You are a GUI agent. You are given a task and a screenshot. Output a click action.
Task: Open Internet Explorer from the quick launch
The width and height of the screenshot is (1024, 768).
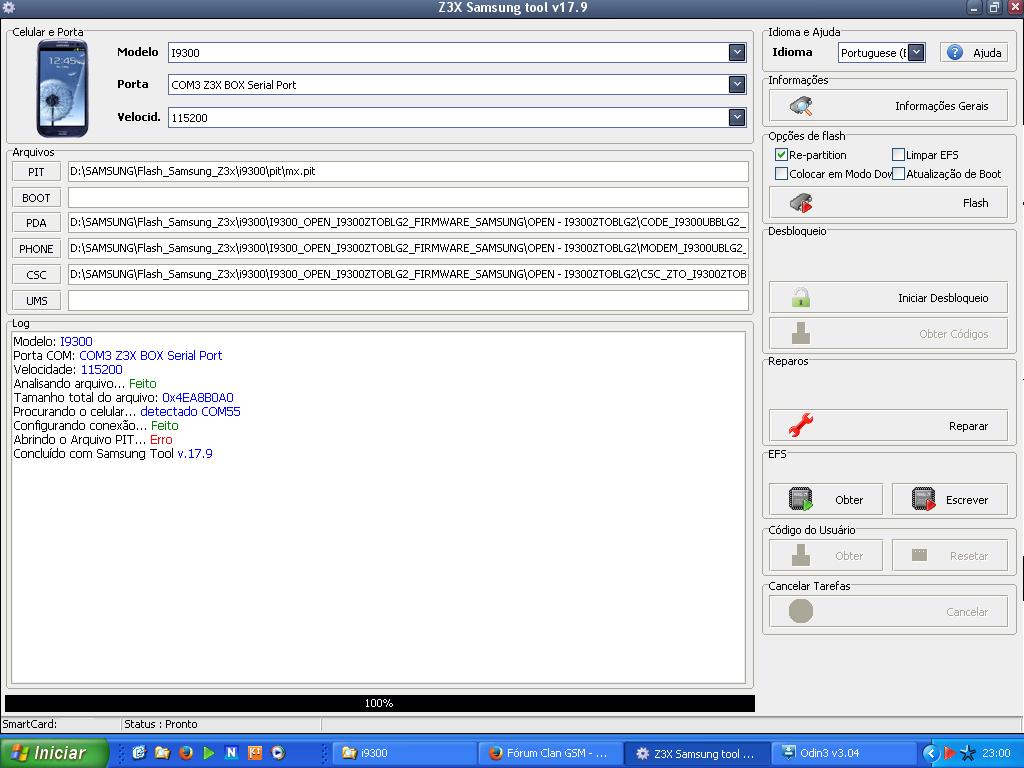point(139,752)
